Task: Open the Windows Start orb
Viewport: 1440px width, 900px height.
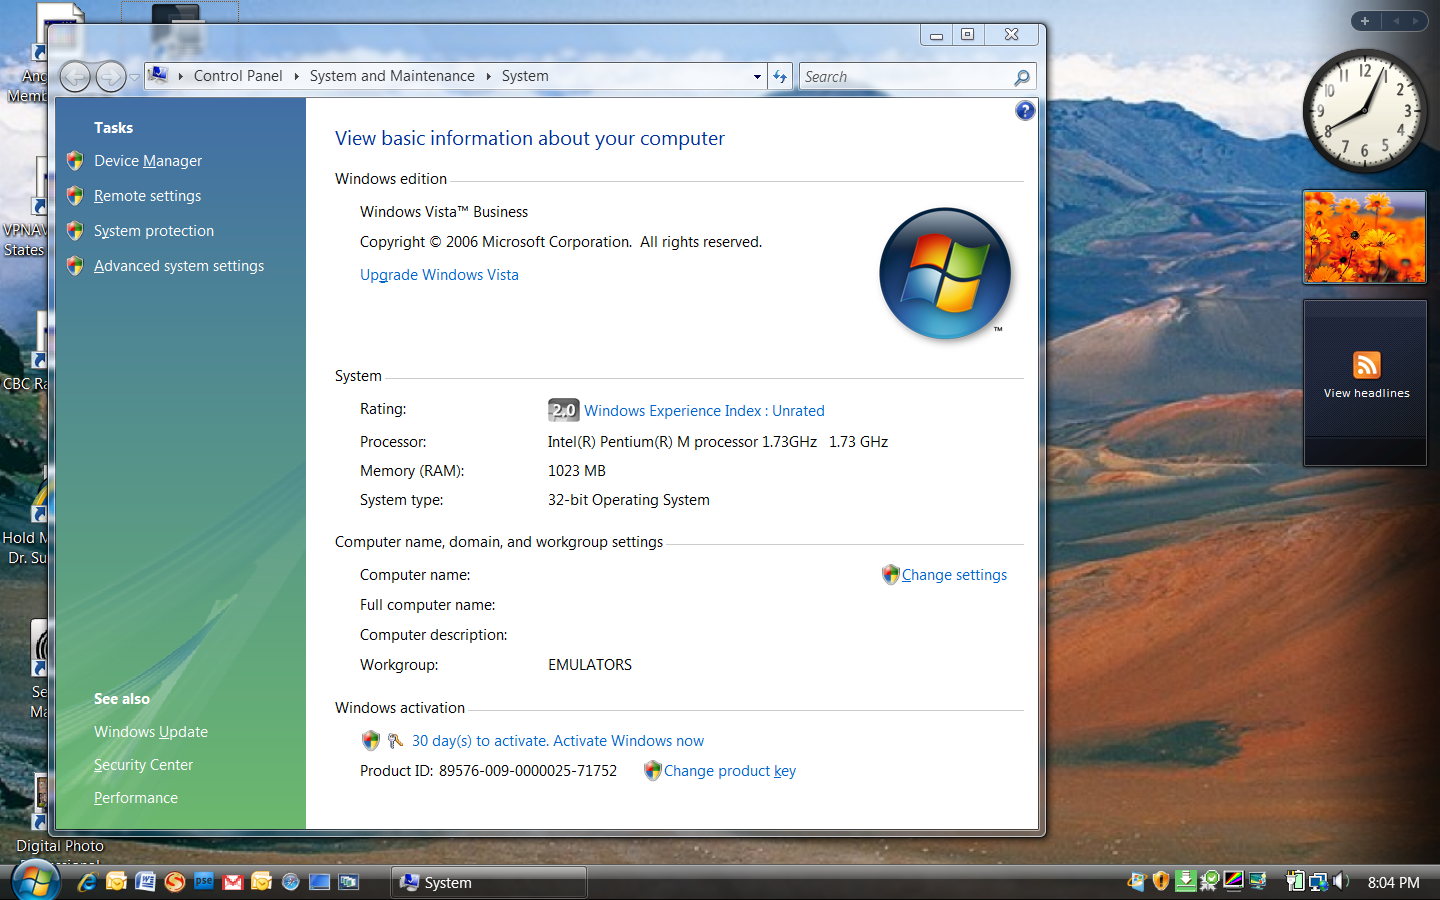Action: point(36,881)
